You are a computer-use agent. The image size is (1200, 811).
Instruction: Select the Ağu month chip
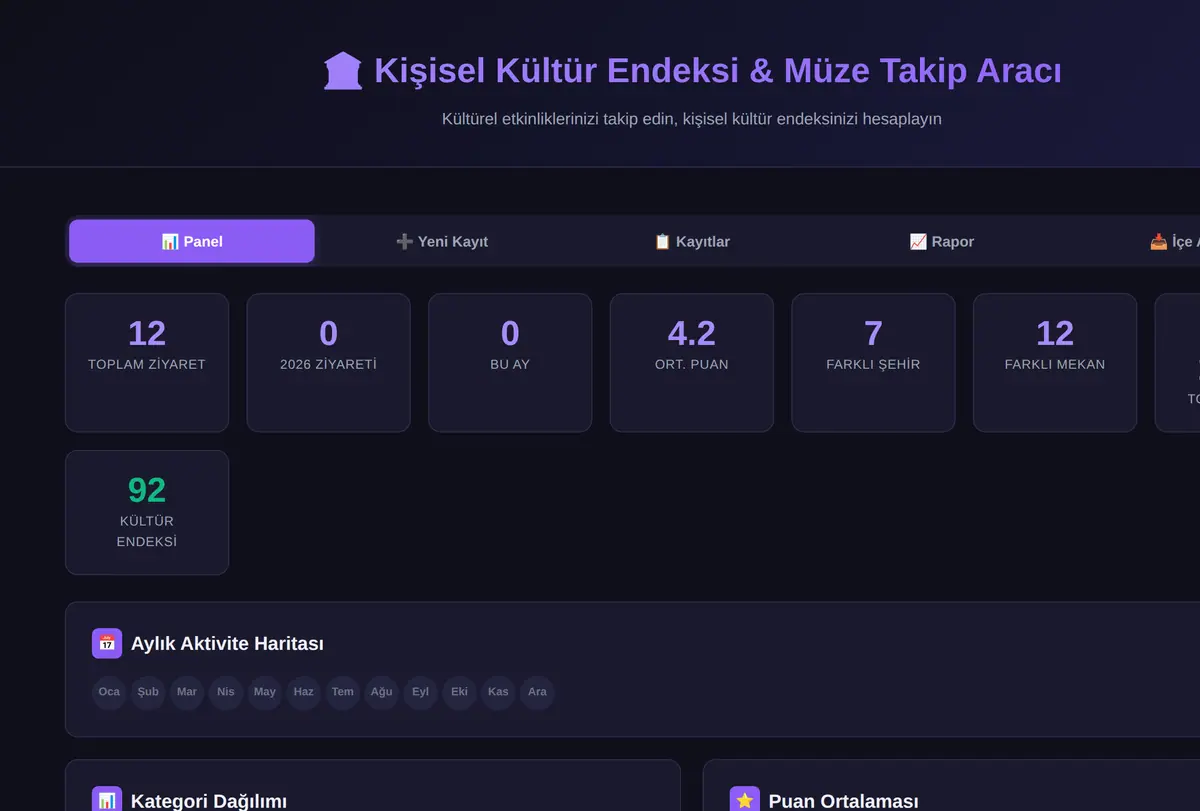pos(382,692)
